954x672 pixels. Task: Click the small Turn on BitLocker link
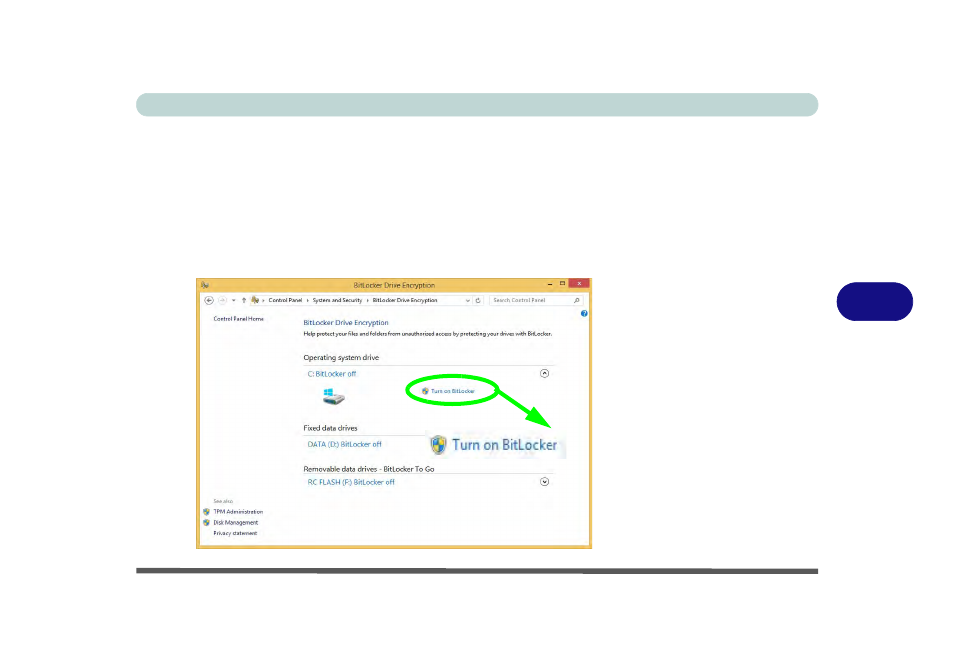(x=453, y=391)
